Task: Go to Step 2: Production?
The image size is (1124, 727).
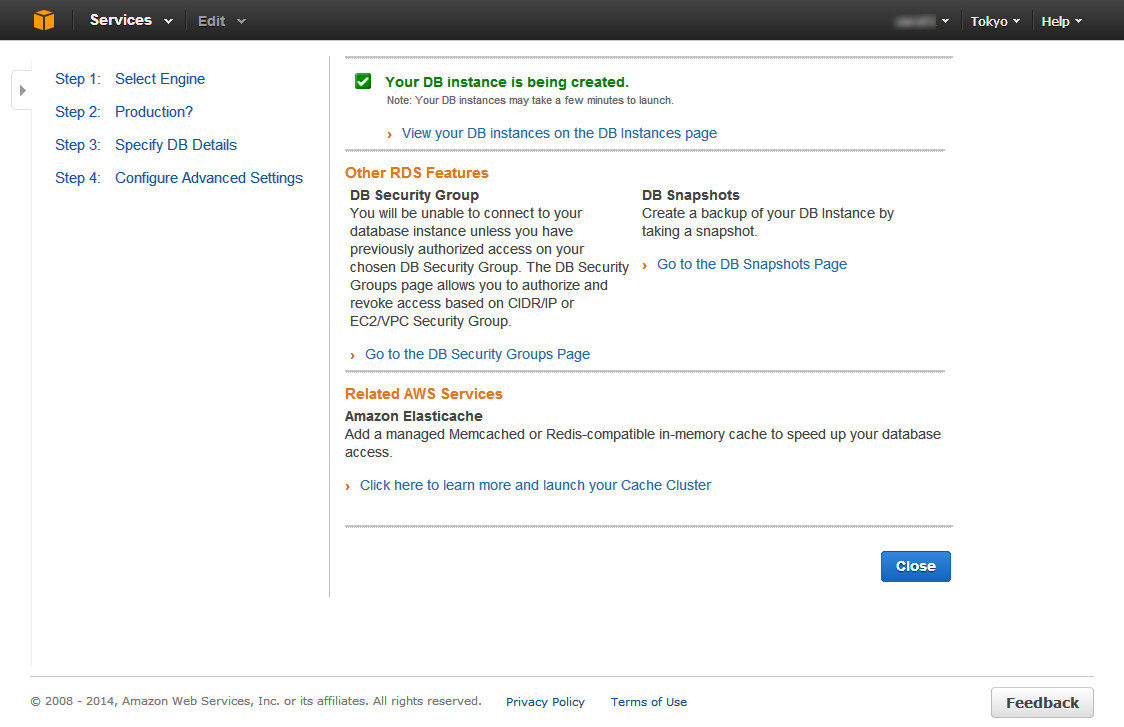Action: point(124,112)
